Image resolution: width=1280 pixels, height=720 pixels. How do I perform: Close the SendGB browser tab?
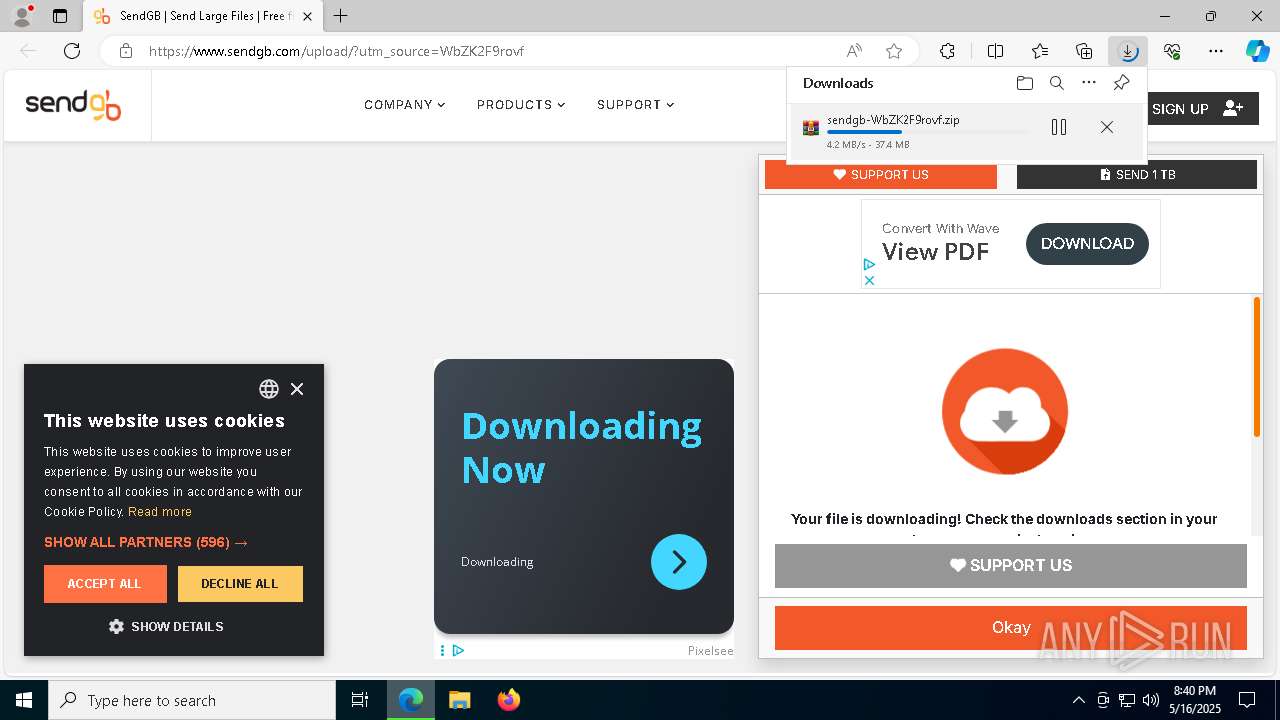pyautogui.click(x=307, y=16)
